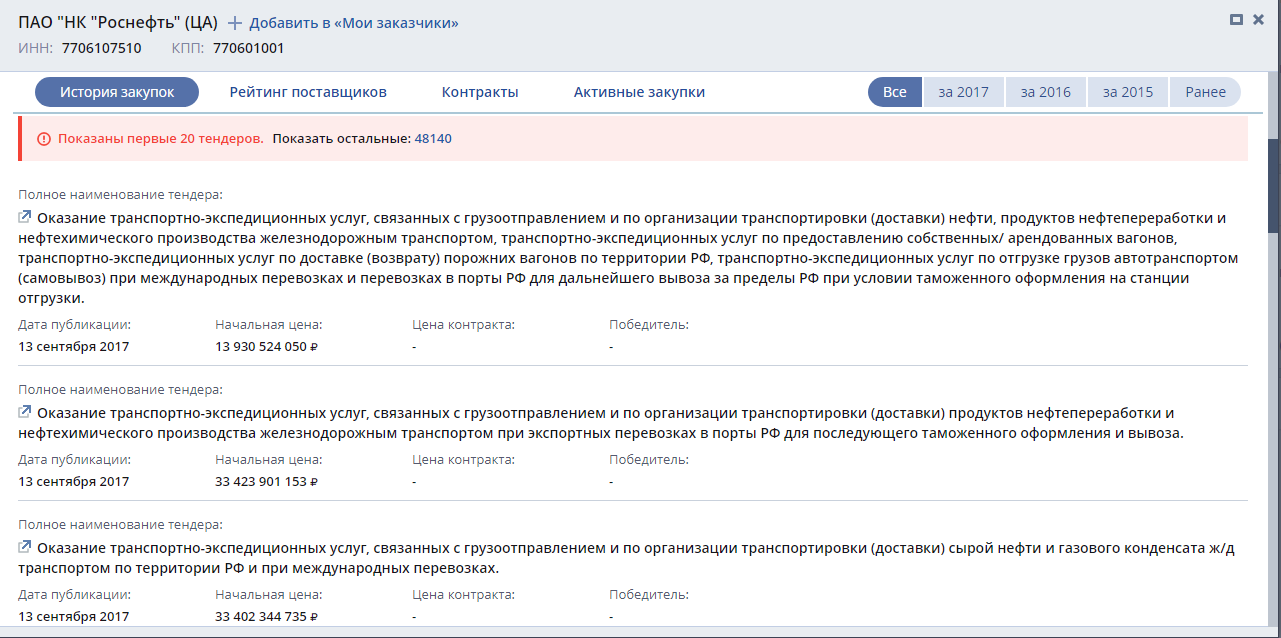Add customer via Добавить в «Мои заказчики»
The height and width of the screenshot is (638, 1281).
click(353, 23)
